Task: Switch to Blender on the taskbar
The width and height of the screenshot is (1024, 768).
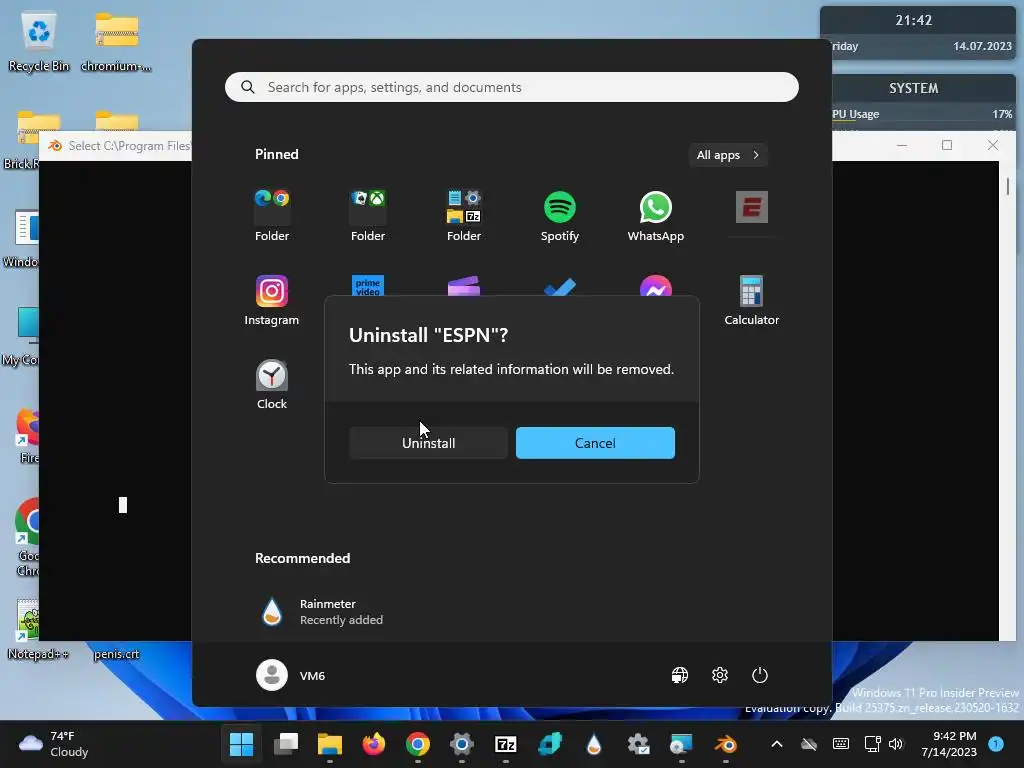Action: coord(726,744)
